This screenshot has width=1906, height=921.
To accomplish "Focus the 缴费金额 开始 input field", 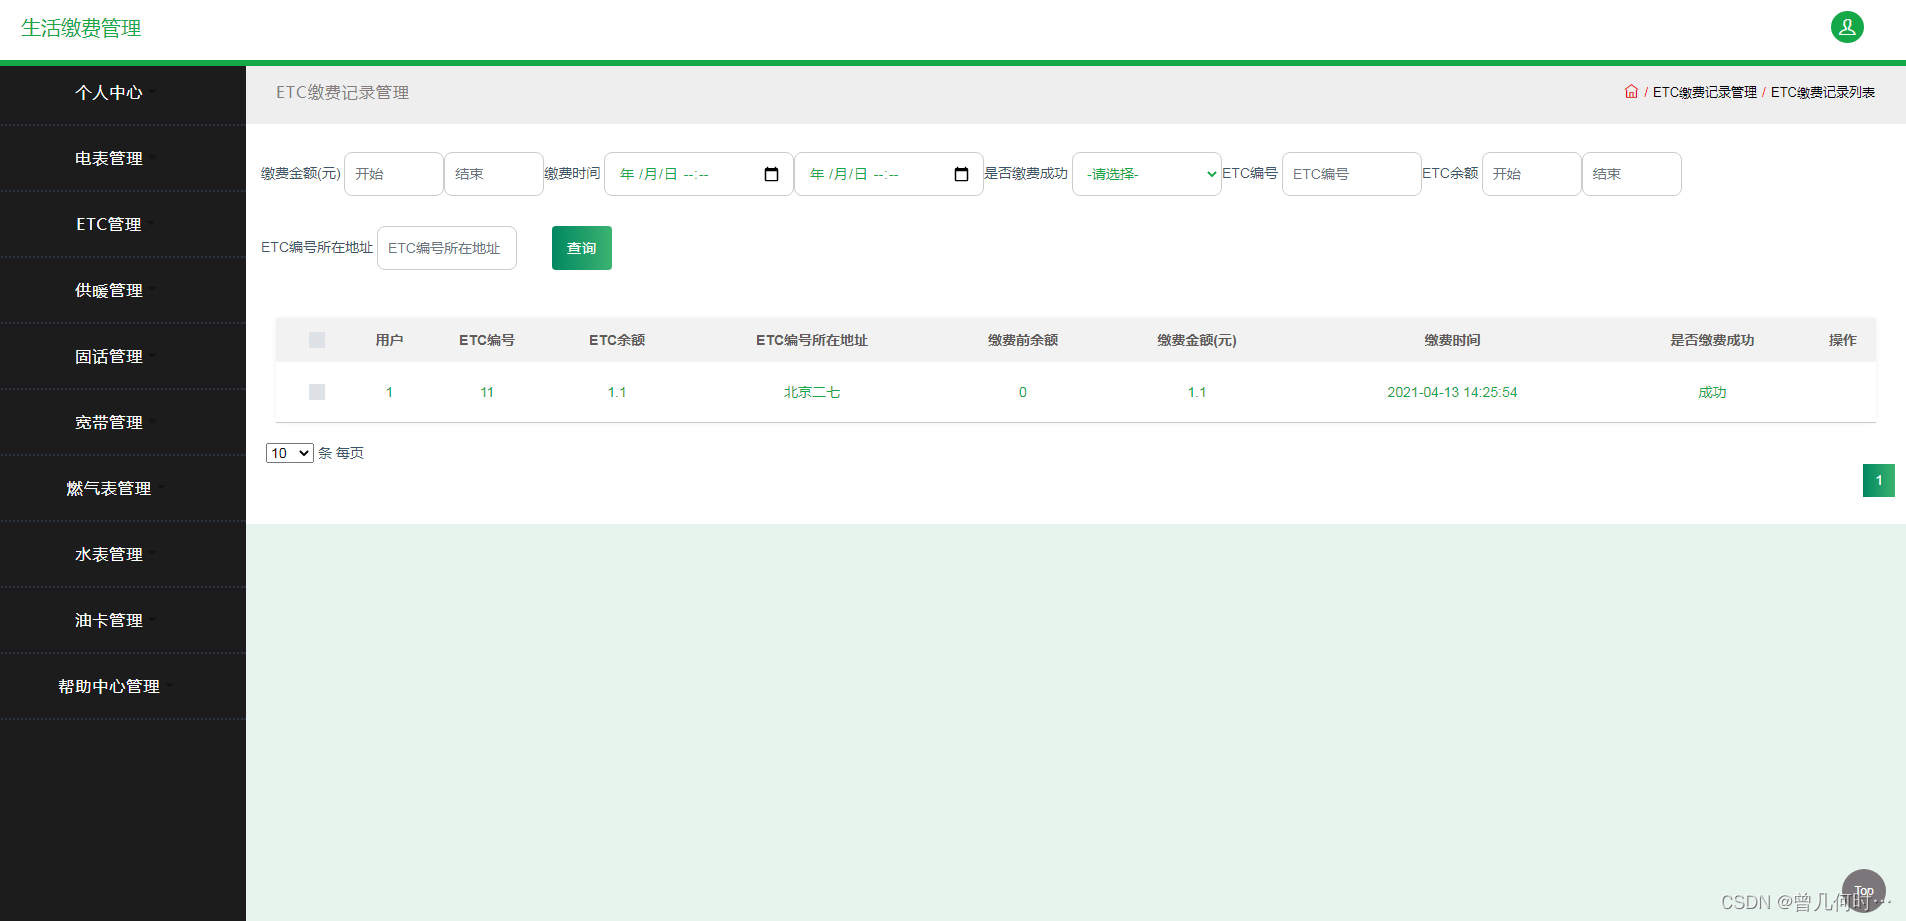I will tap(394, 174).
